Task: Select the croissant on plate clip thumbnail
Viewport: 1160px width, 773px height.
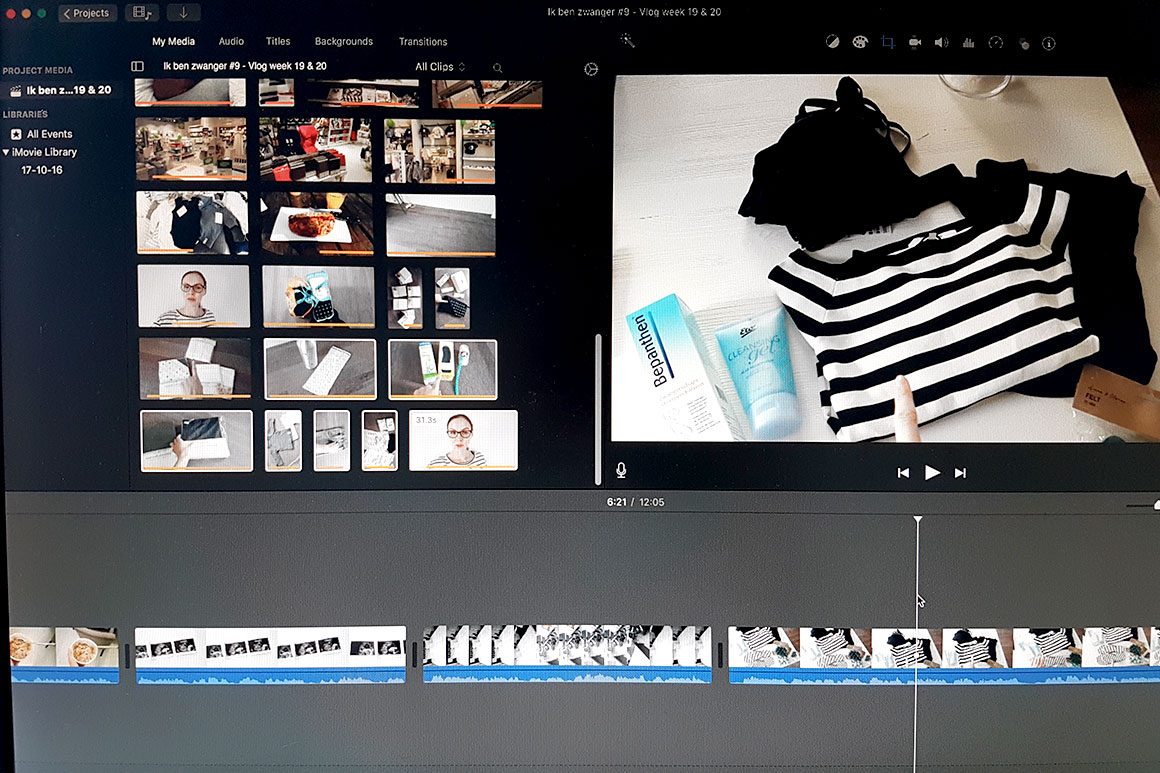Action: (317, 225)
